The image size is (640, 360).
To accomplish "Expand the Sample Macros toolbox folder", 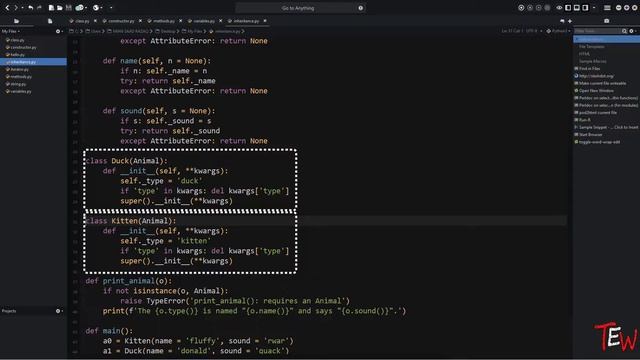I will pyautogui.click(x=592, y=61).
